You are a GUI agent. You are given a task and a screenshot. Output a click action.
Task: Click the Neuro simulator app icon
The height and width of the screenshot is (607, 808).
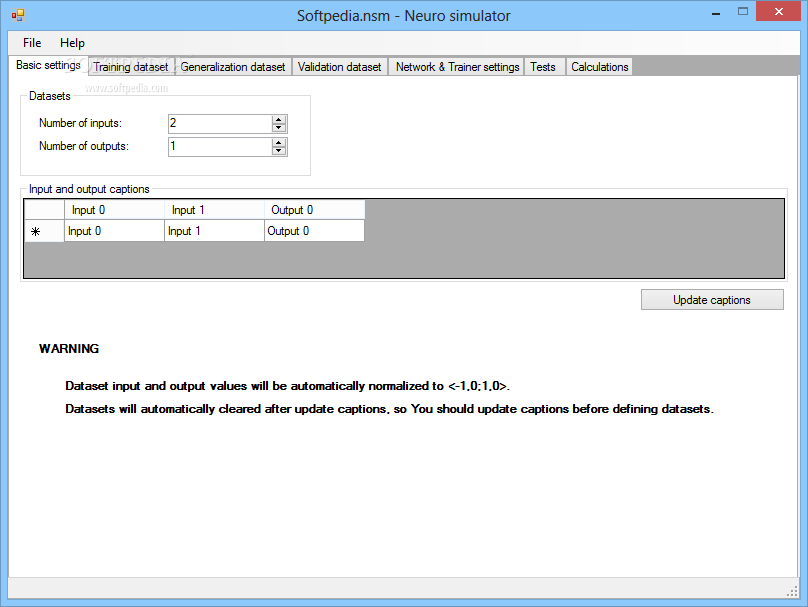click(18, 15)
